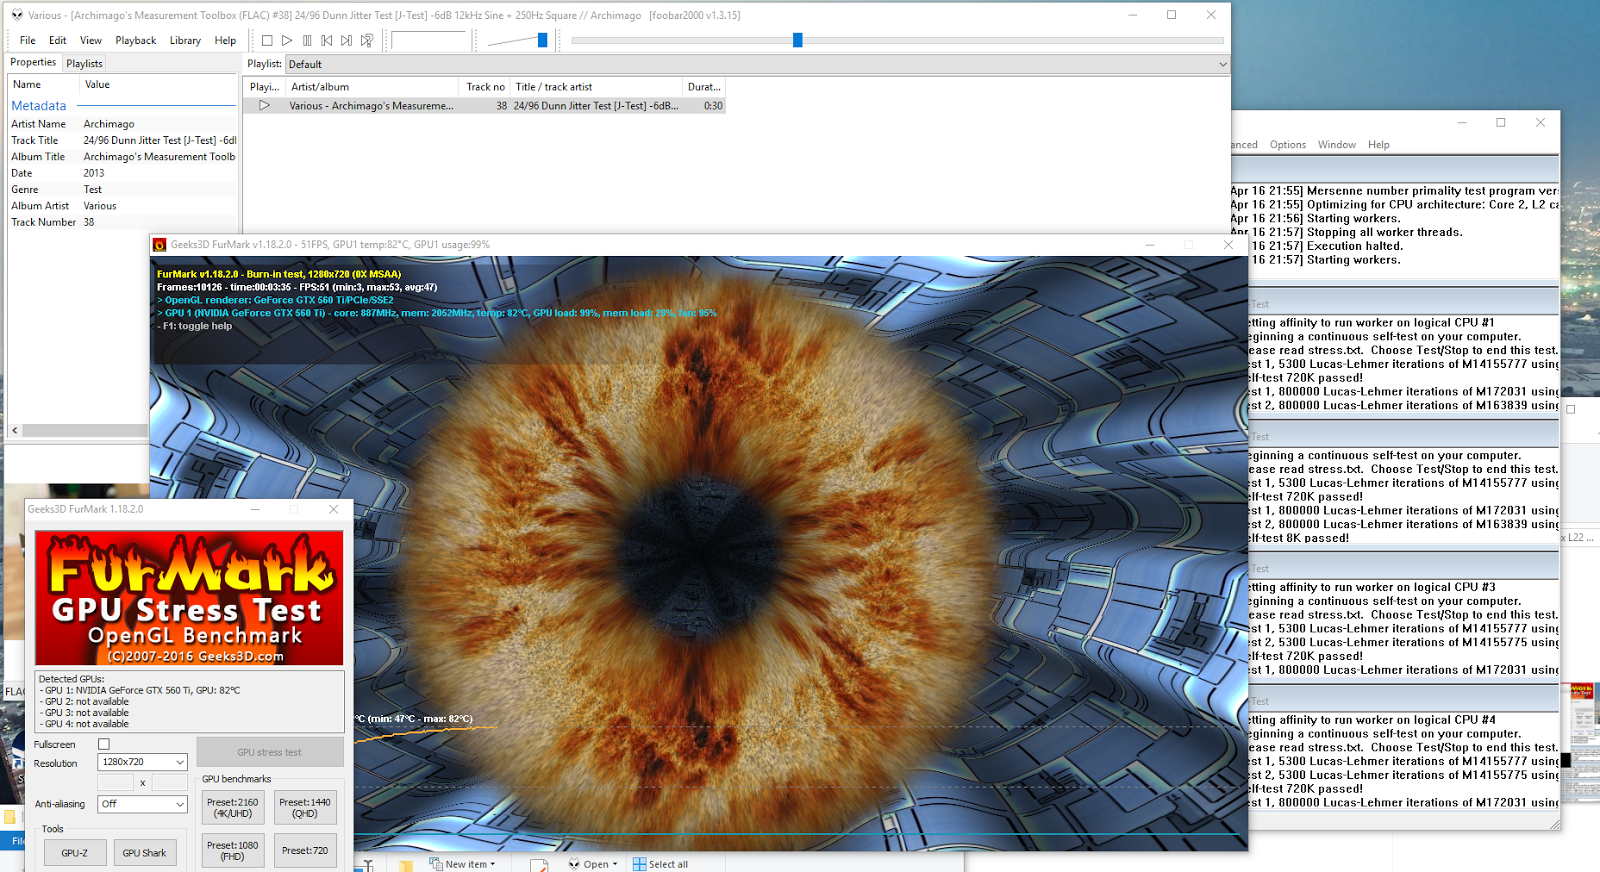Run the Preset:720 benchmark
1600x872 pixels.
[305, 851]
